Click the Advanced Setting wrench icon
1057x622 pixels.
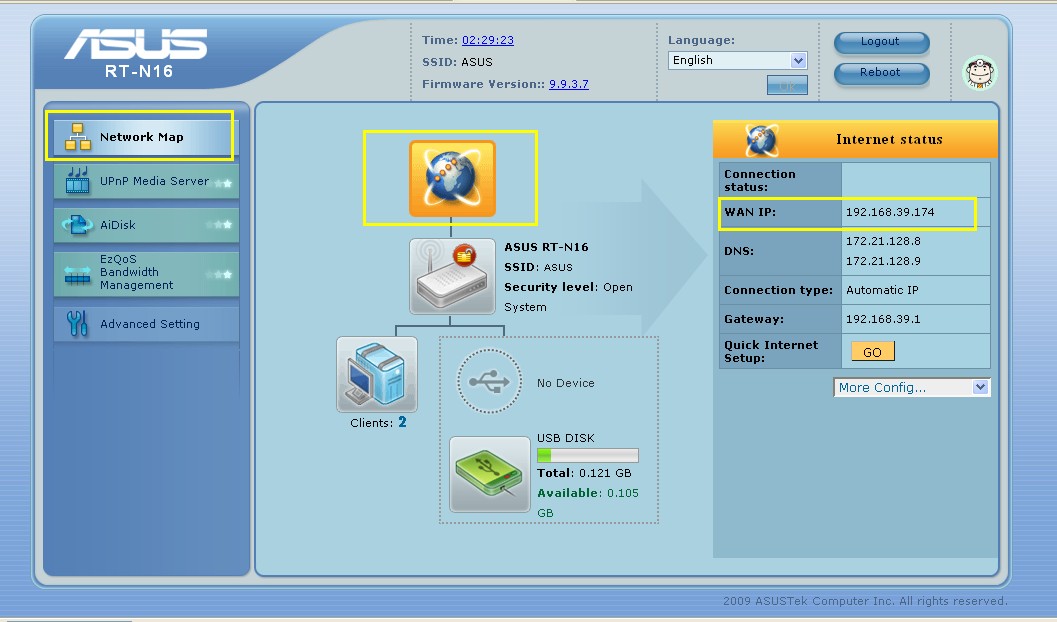[78, 323]
